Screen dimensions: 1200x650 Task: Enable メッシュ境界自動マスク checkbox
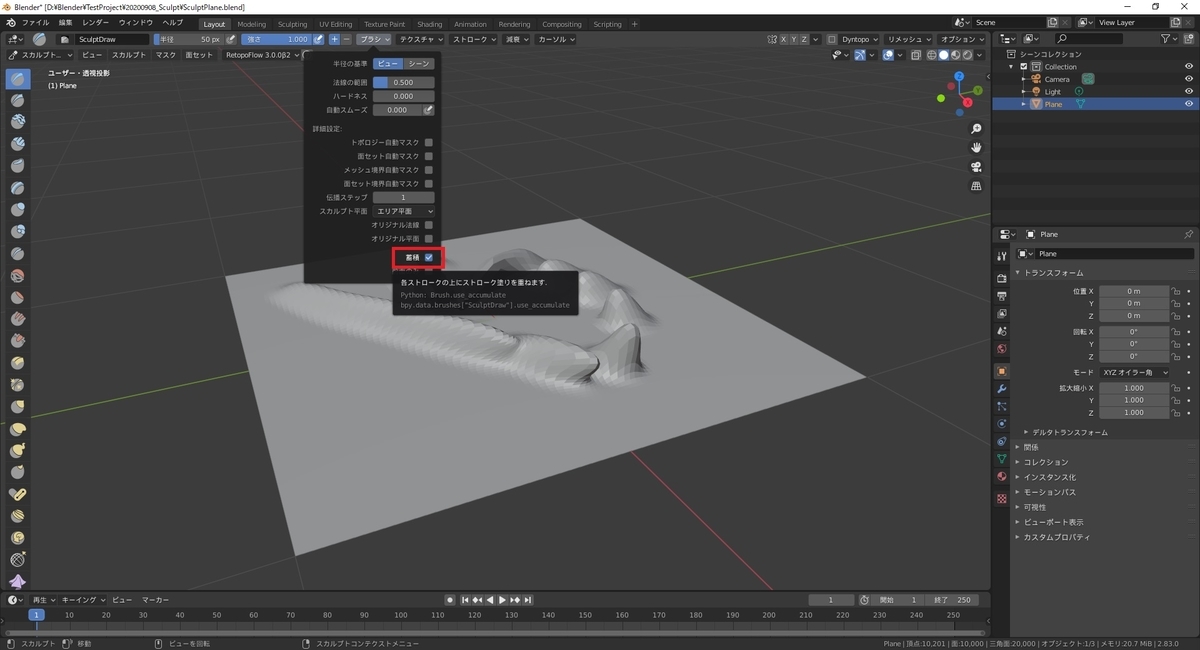coord(429,170)
